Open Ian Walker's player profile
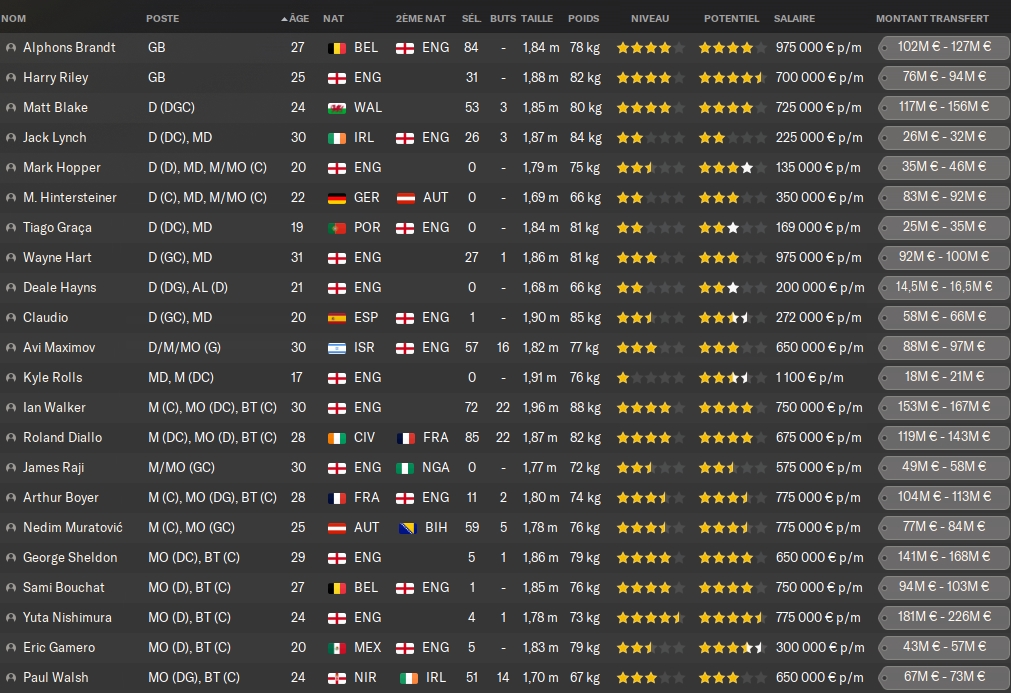The image size is (1011, 693). [x=54, y=407]
